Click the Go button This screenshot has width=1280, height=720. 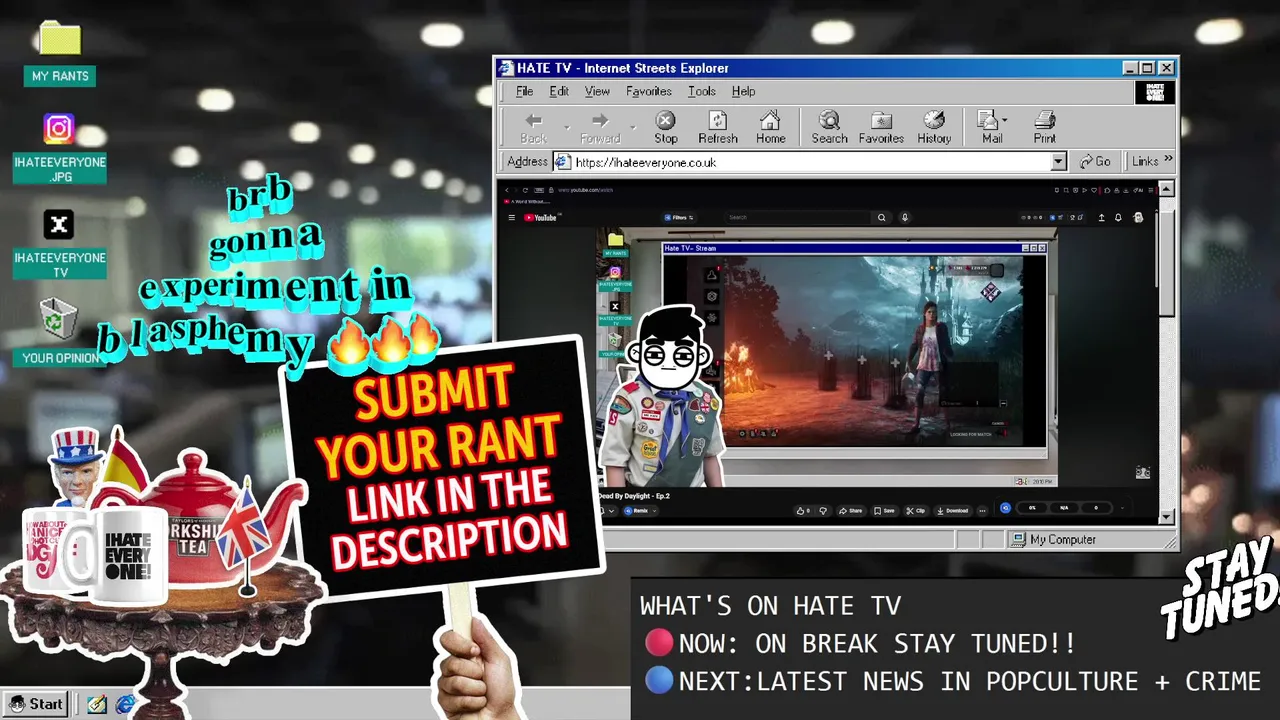click(1096, 162)
